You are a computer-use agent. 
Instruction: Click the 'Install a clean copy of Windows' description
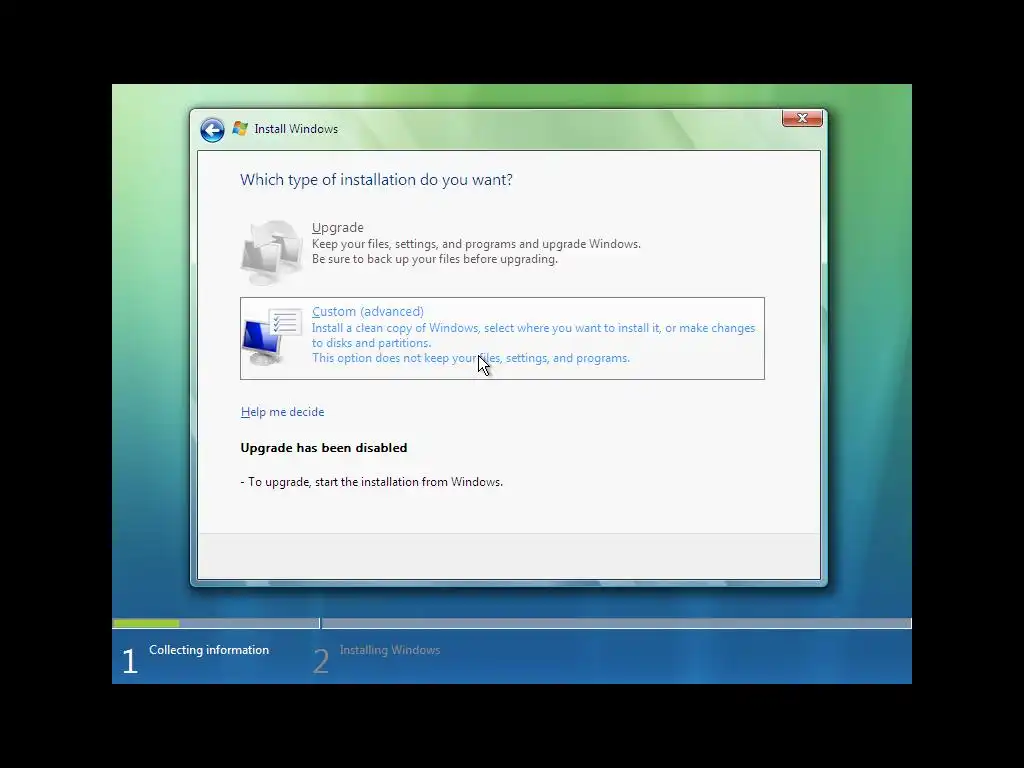click(x=534, y=336)
